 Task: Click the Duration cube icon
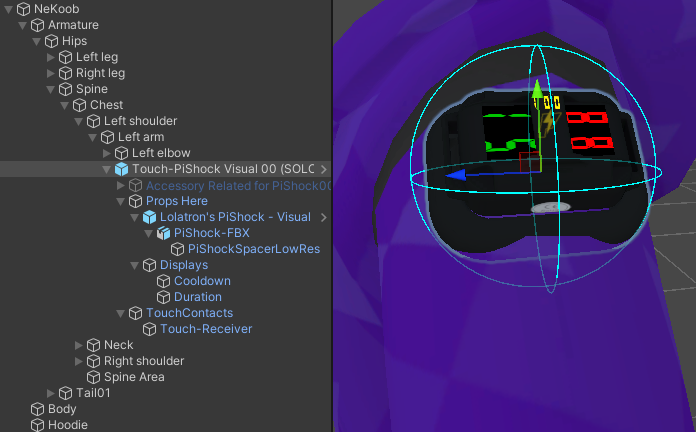163,297
